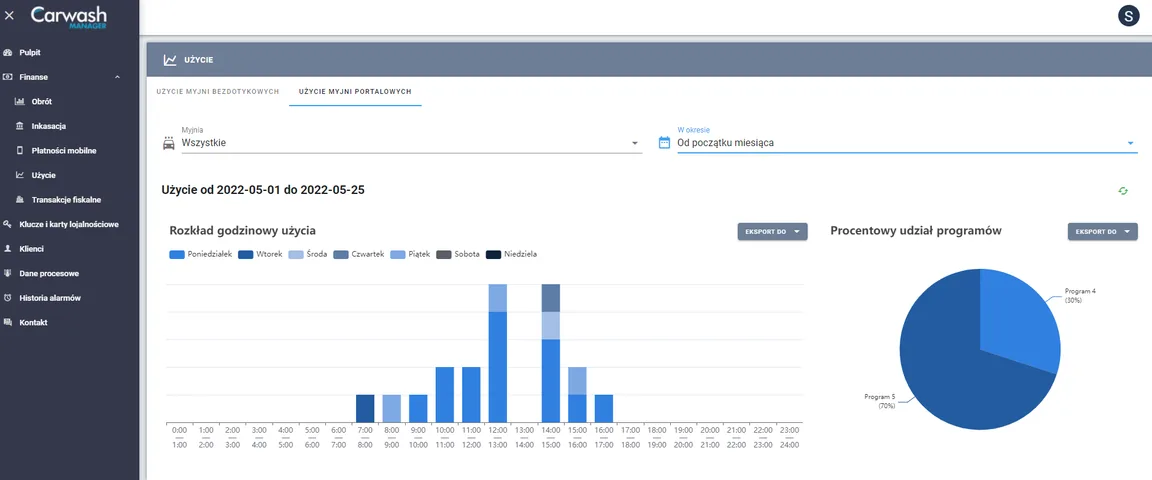Click the Finanse money icon
Viewport: 1152px width, 480px height.
point(7,77)
